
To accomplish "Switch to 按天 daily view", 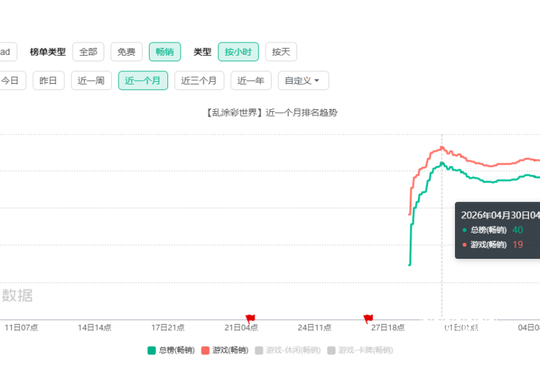I will [x=281, y=52].
